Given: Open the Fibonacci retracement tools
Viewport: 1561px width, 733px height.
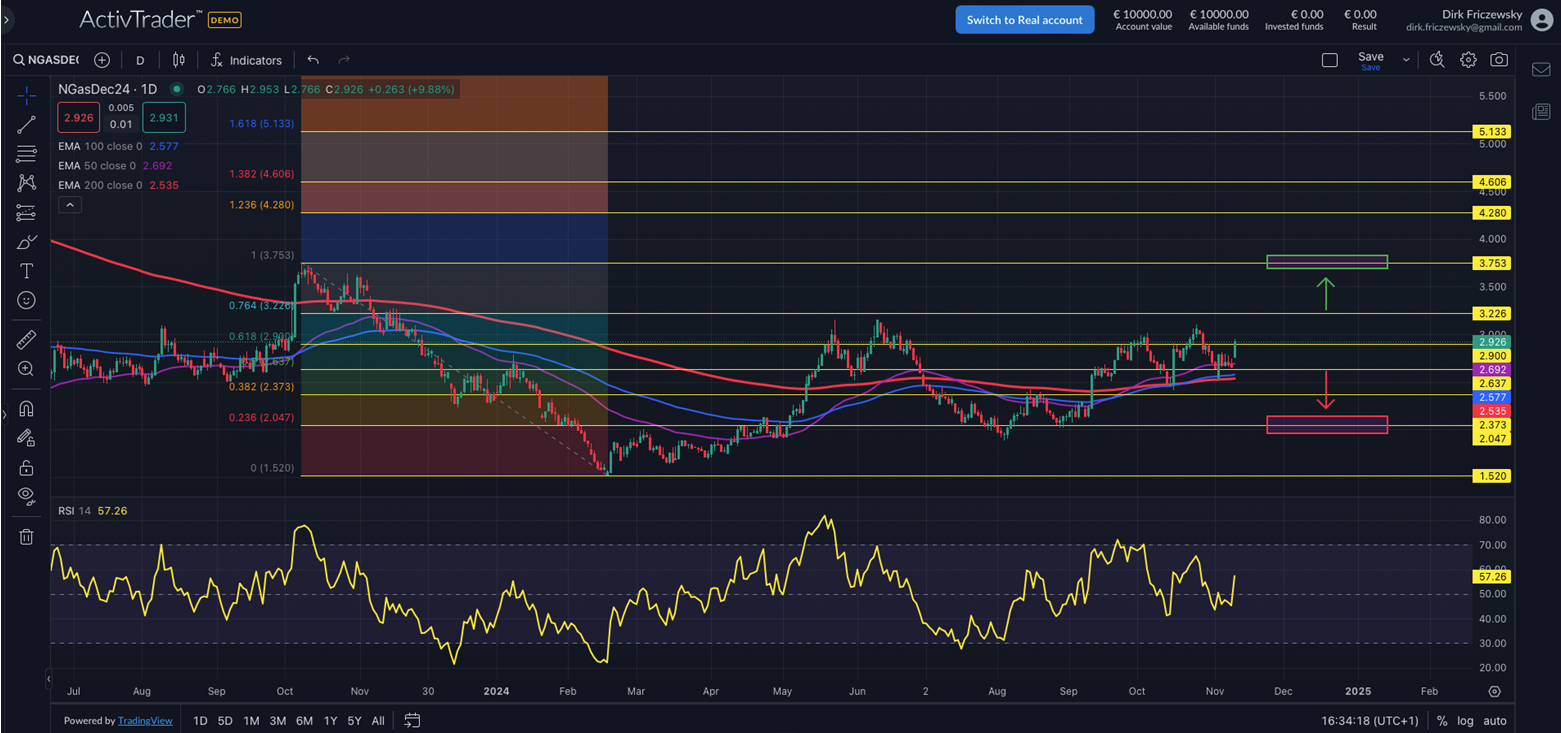Looking at the screenshot, I should pyautogui.click(x=26, y=154).
